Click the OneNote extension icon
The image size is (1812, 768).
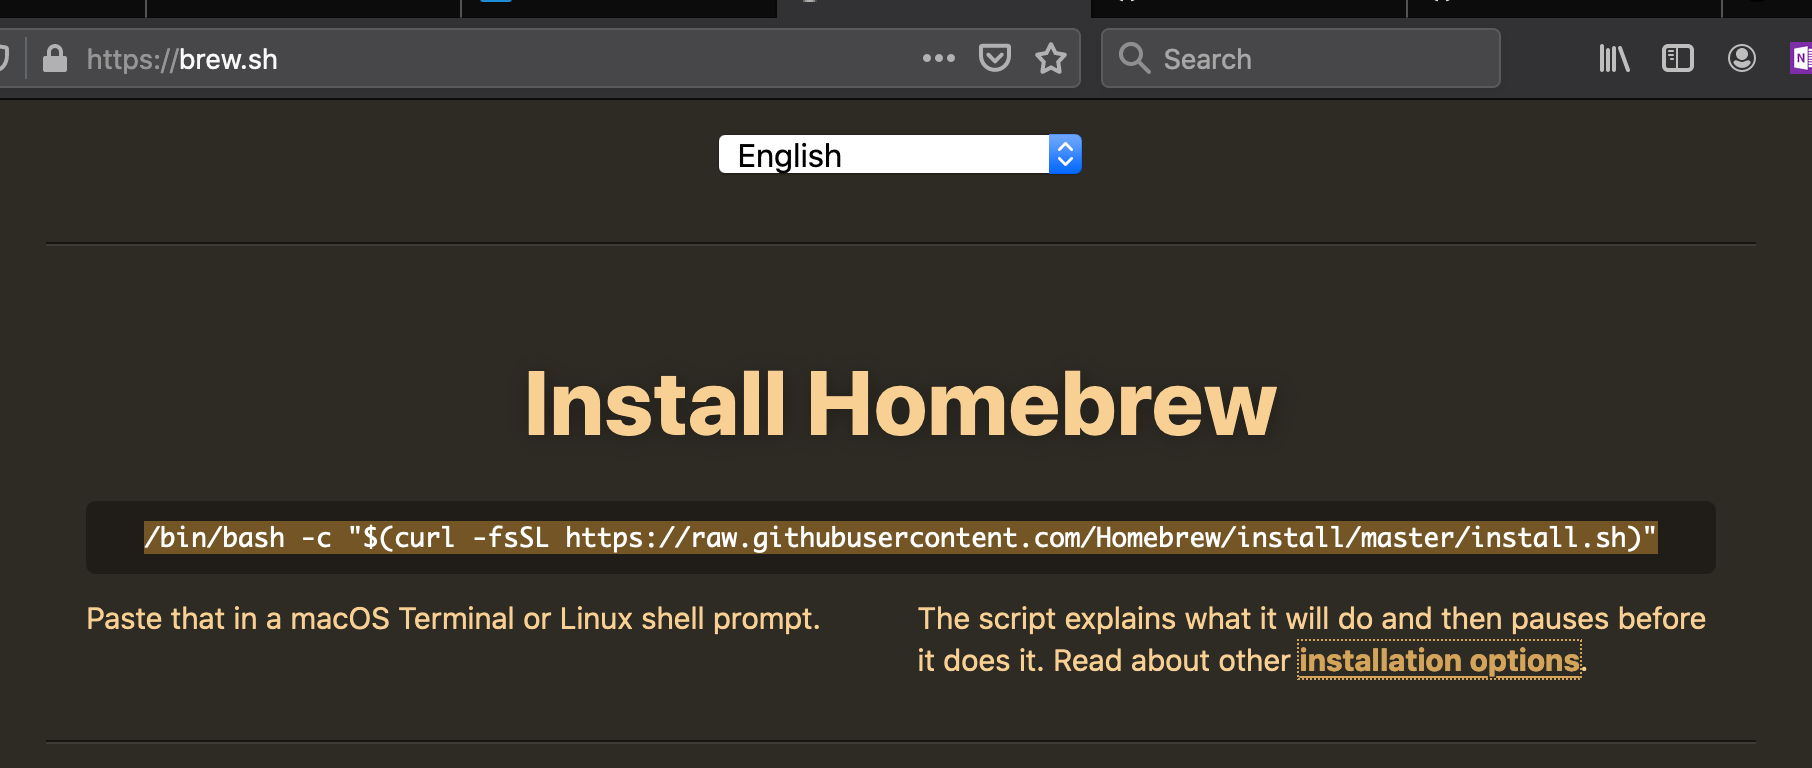1801,59
